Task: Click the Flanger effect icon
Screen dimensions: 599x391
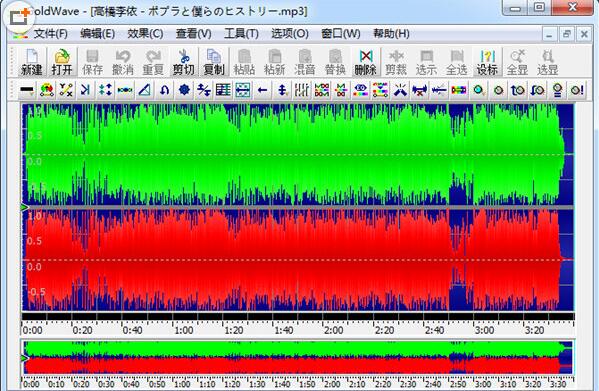Action: (x=125, y=90)
